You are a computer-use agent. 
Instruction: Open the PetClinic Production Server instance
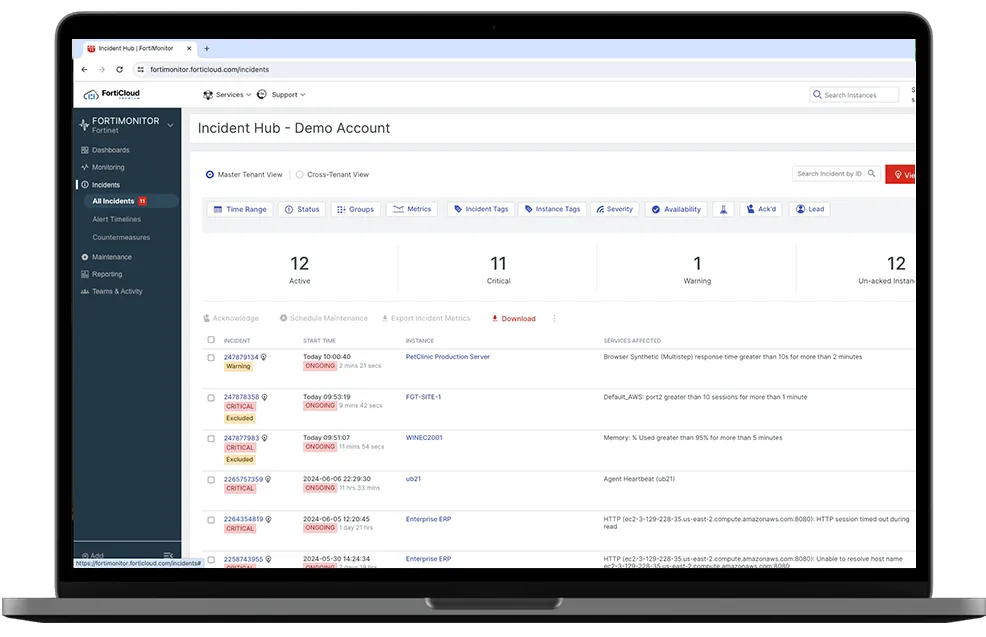click(x=448, y=357)
